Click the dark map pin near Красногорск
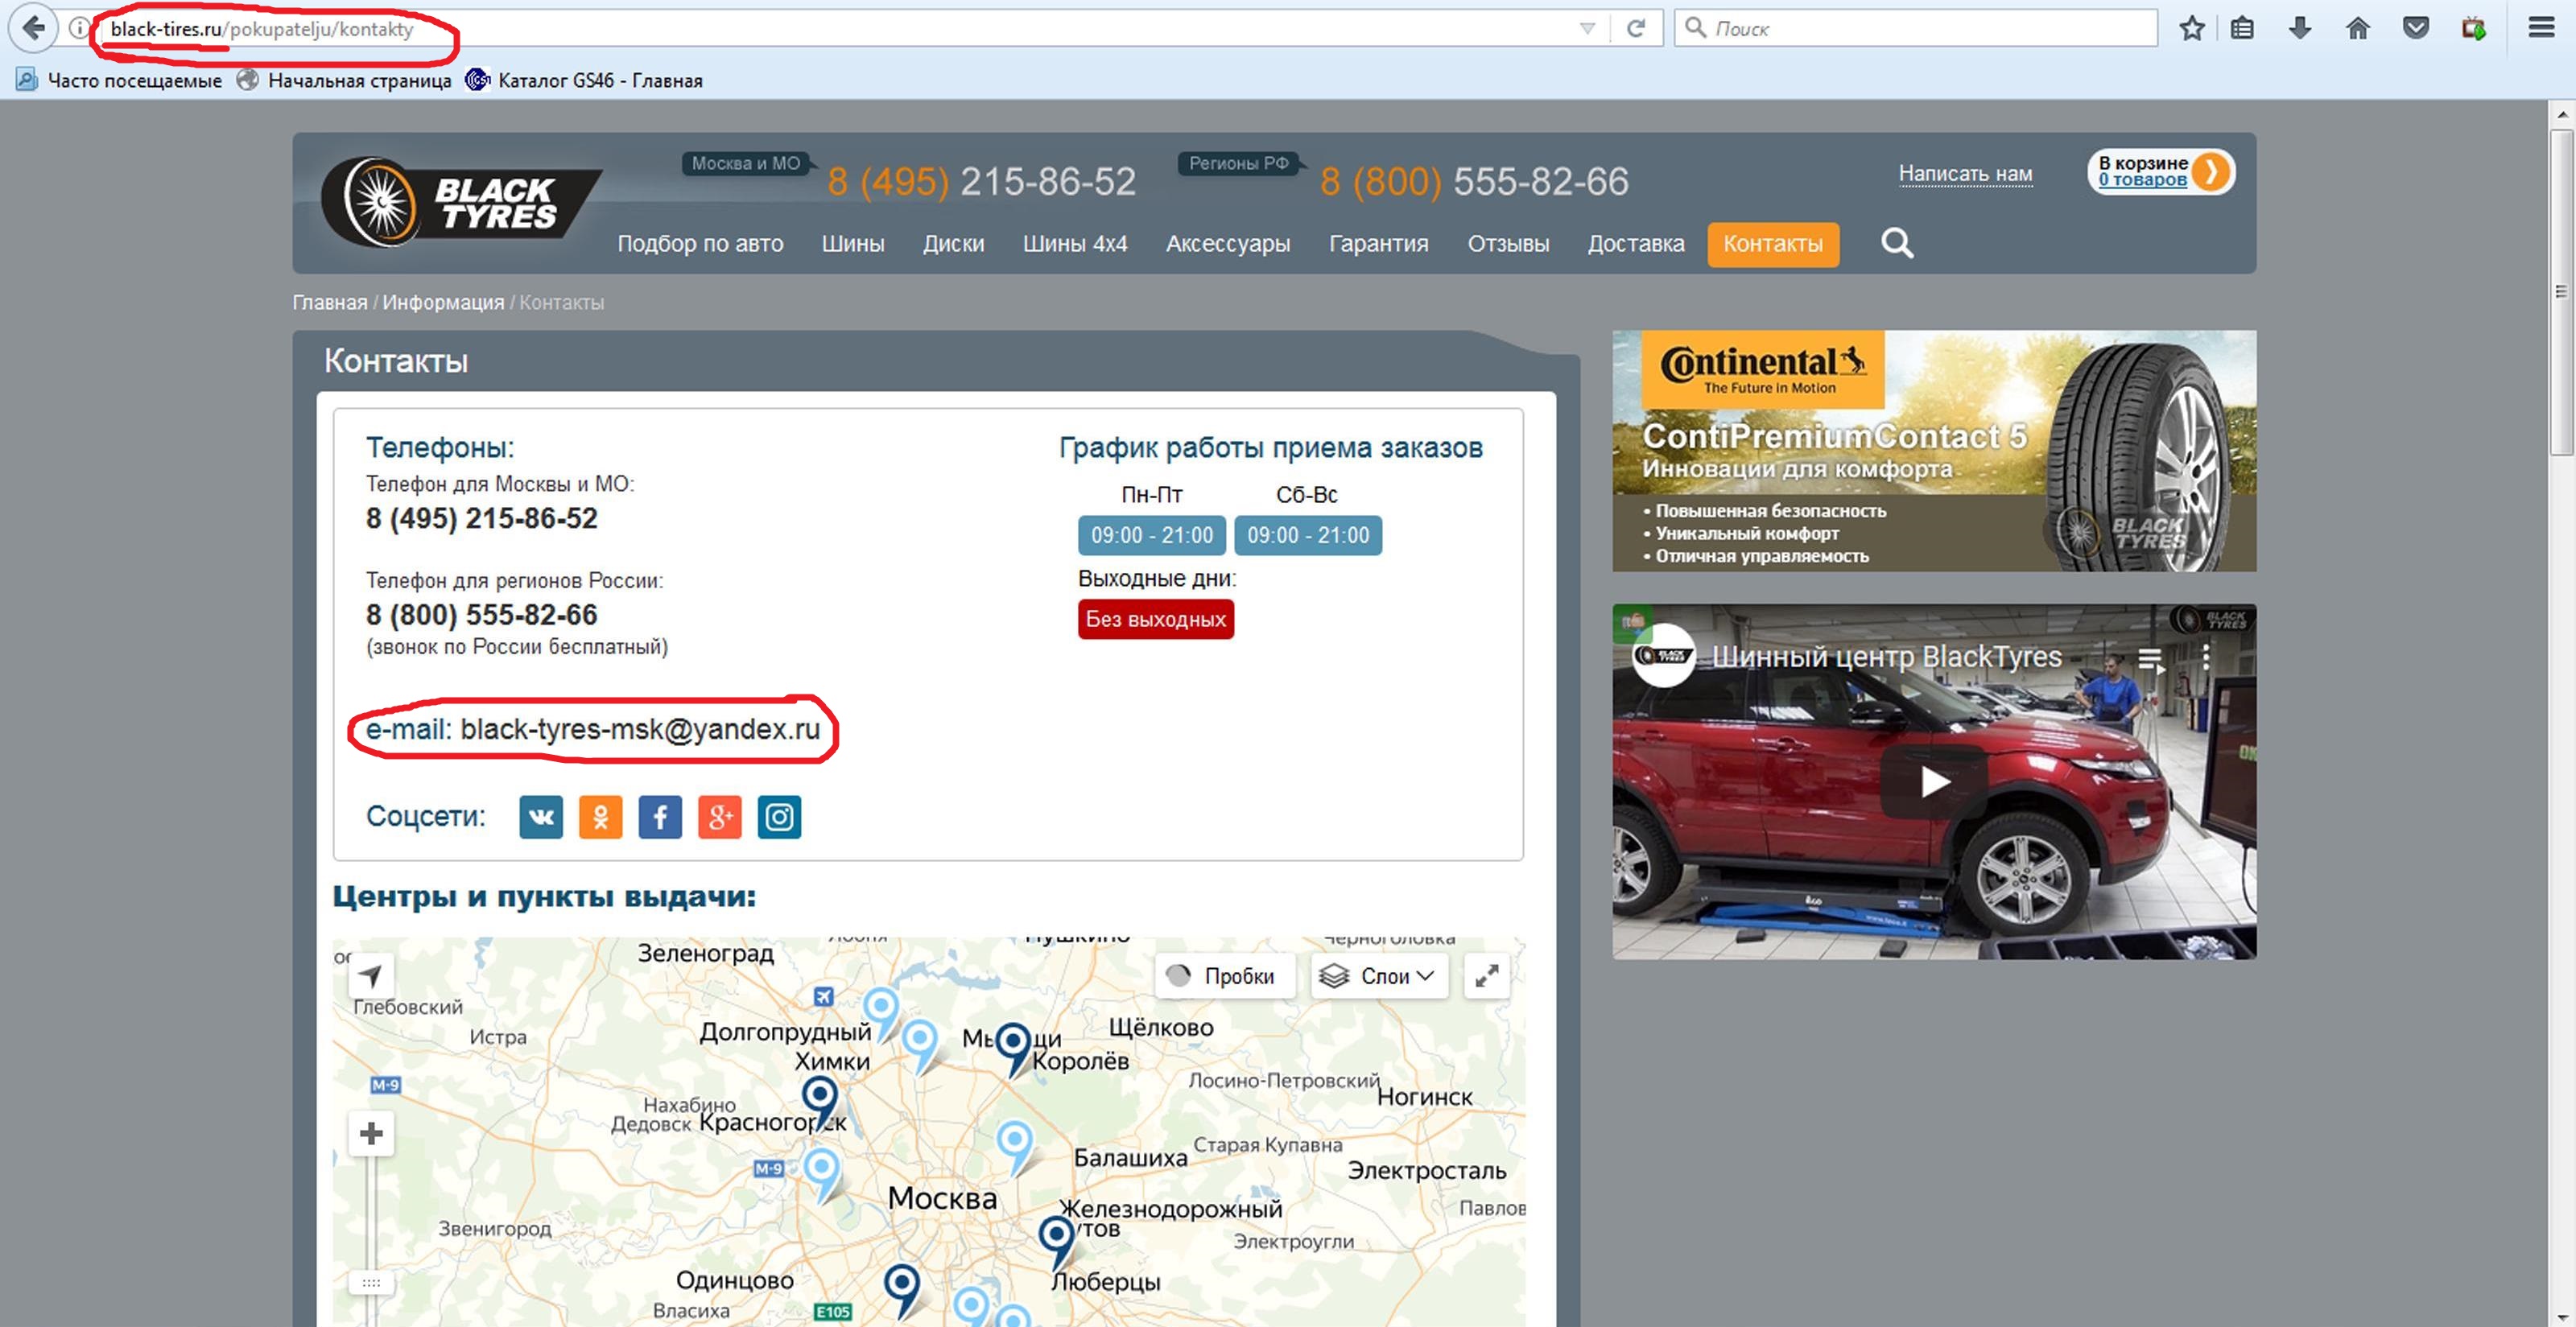Screen dimensions: 2576x1327 pyautogui.click(x=820, y=1102)
